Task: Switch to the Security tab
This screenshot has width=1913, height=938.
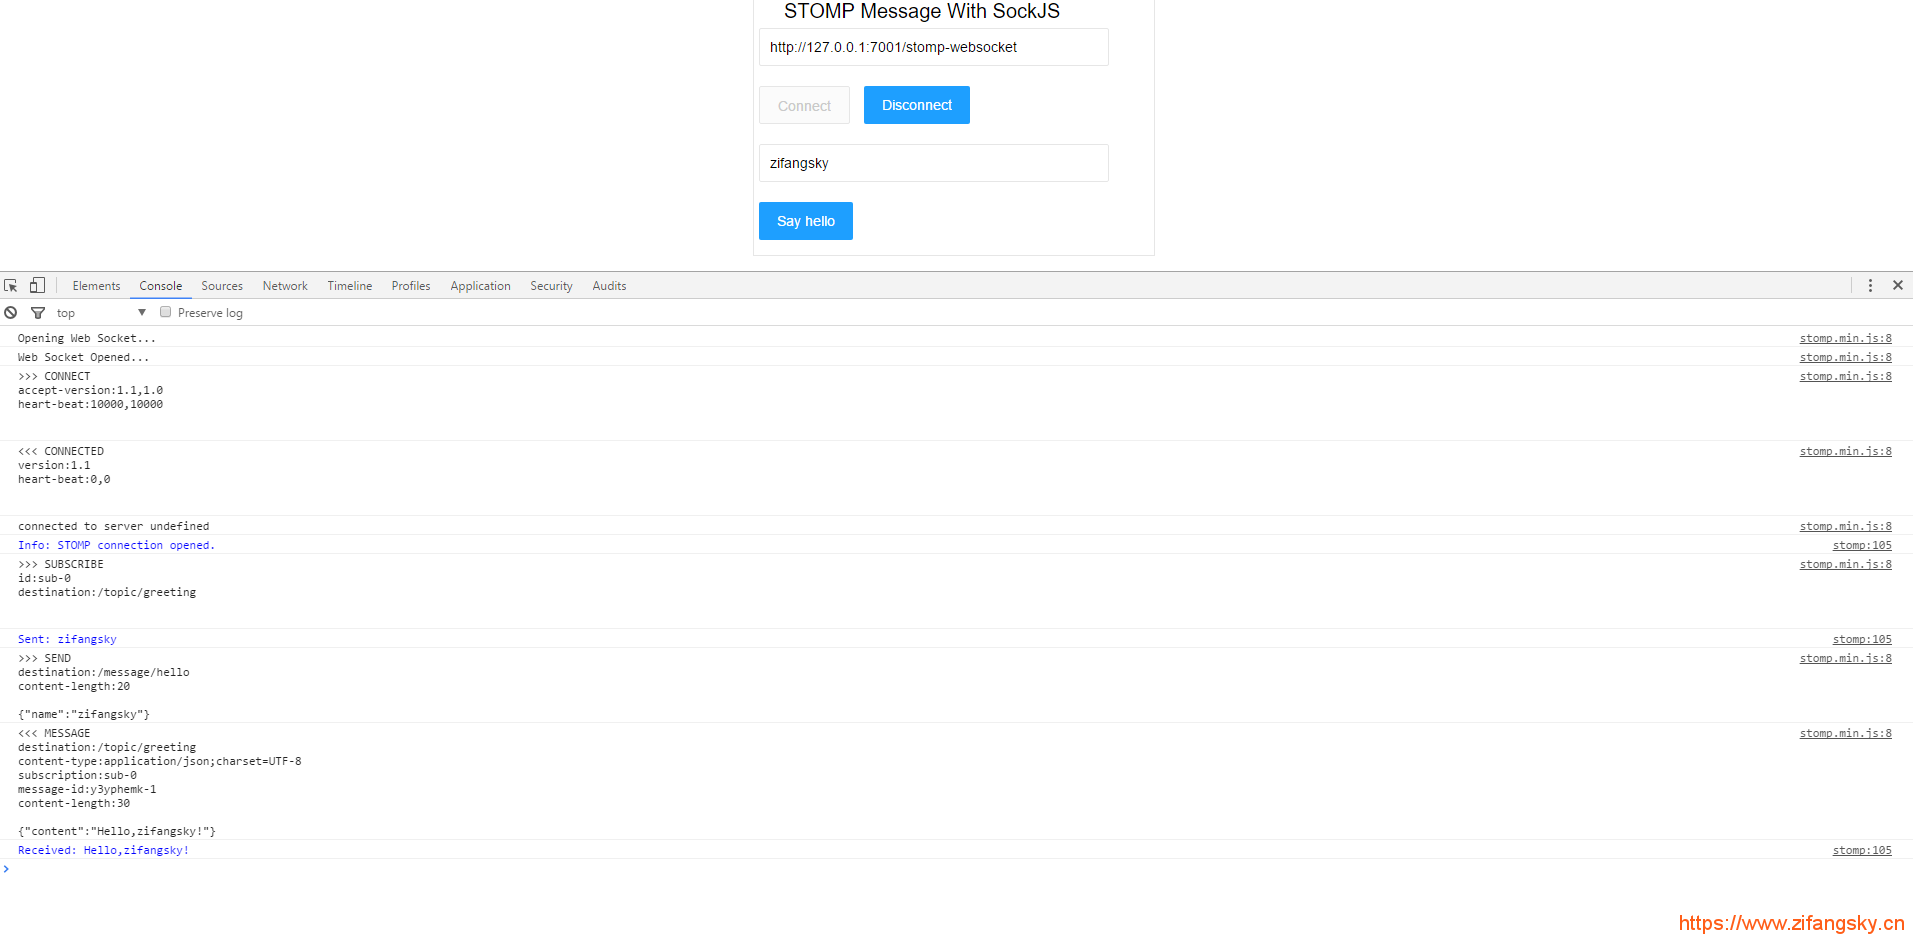Action: tap(551, 285)
